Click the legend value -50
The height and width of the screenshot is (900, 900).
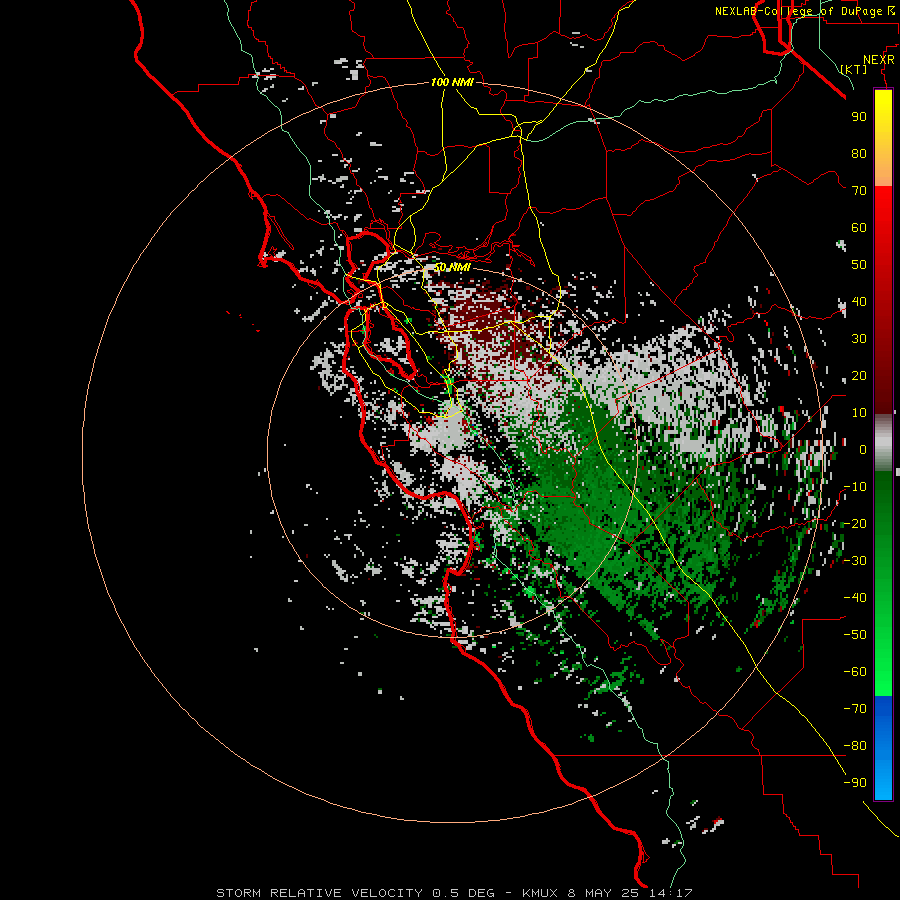855,635
